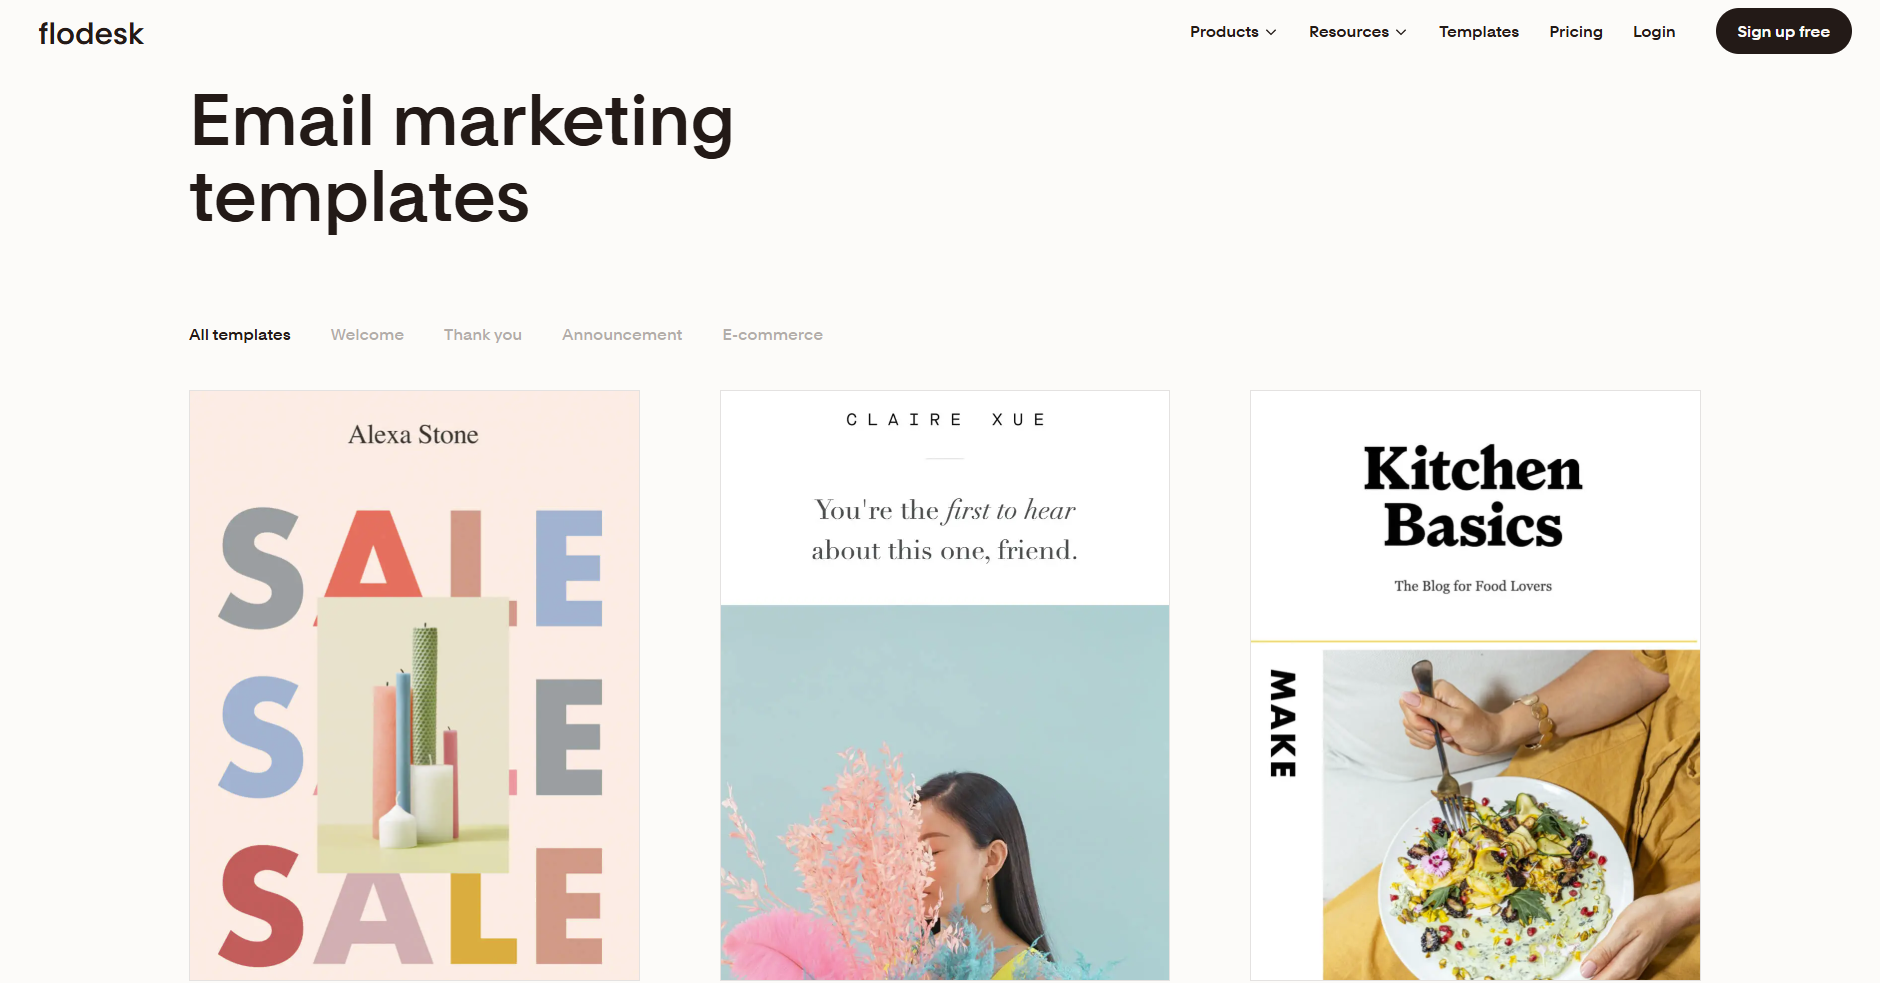Click the Sign up free button
The image size is (1880, 983).
pos(1783,31)
